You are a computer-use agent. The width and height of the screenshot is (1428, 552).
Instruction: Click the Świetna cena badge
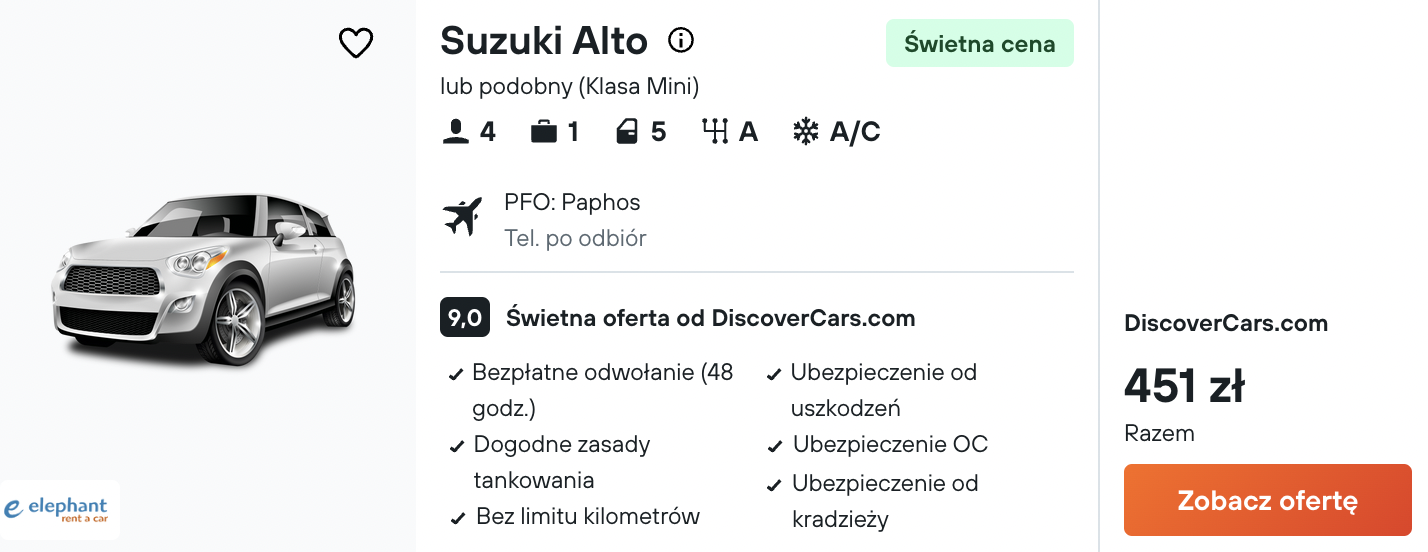[979, 43]
